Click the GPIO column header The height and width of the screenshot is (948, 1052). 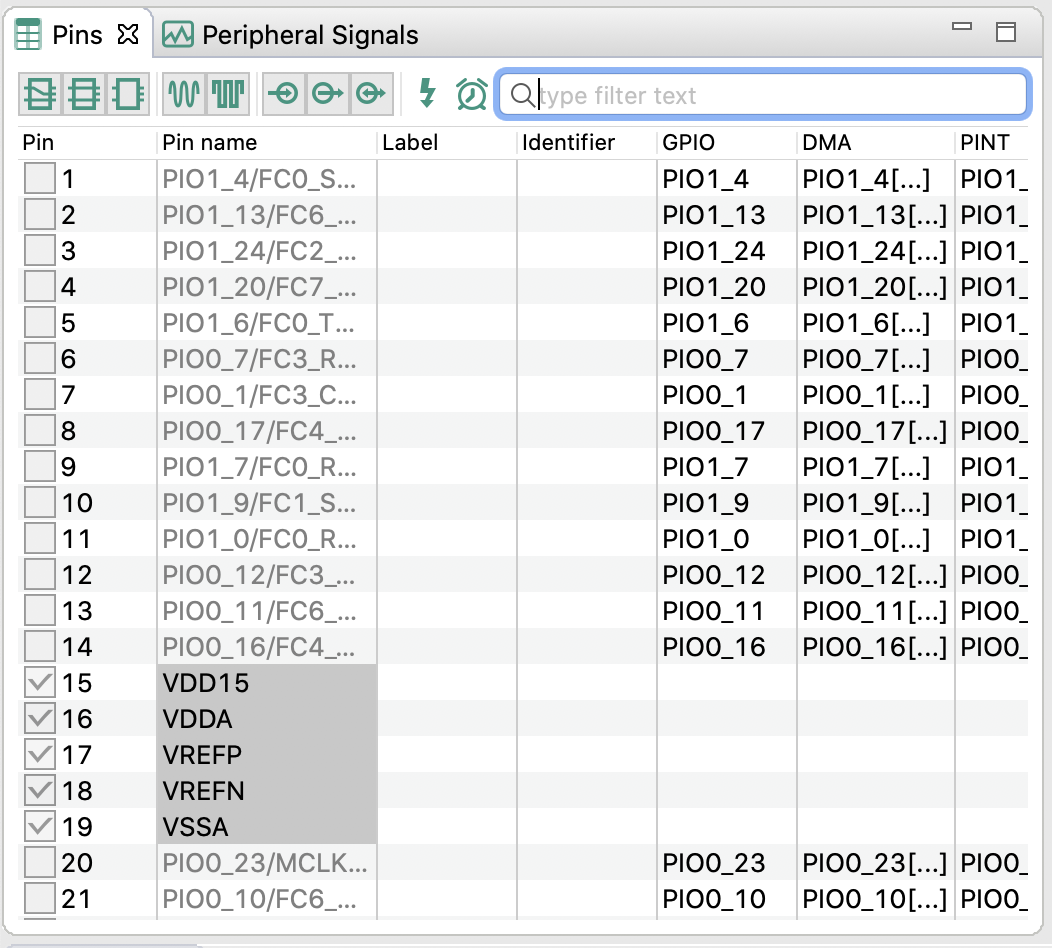tap(689, 143)
